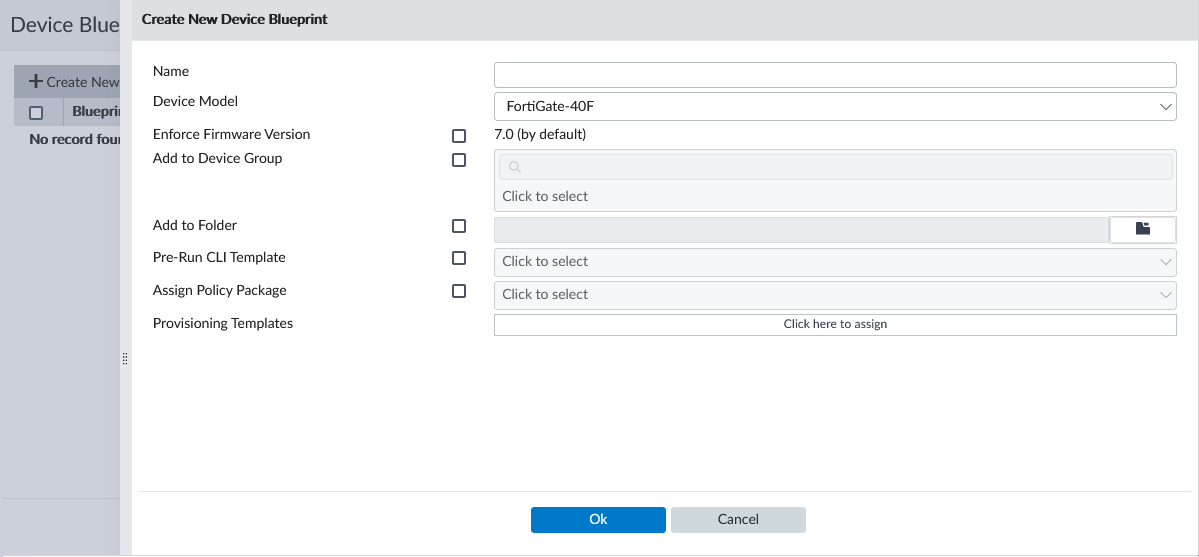Focus the Name text field
The width and height of the screenshot is (1199, 557).
835,75
